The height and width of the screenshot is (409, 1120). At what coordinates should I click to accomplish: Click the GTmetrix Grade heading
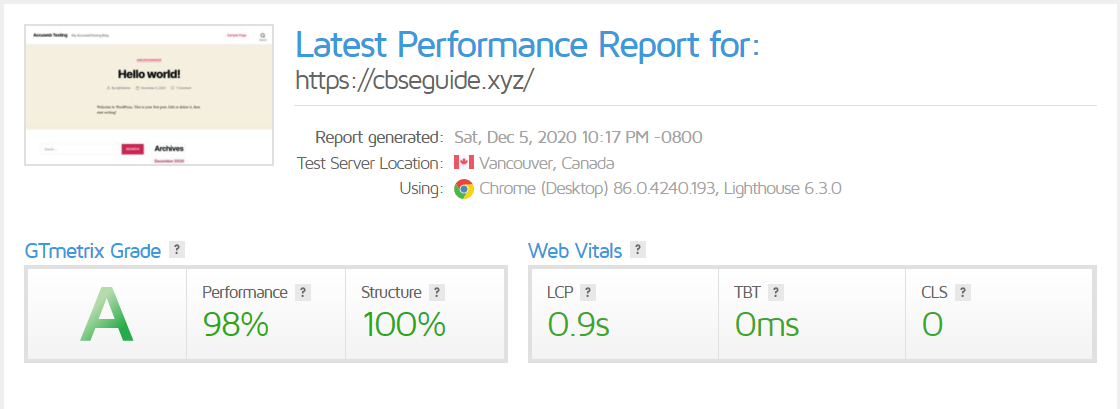coord(93,251)
